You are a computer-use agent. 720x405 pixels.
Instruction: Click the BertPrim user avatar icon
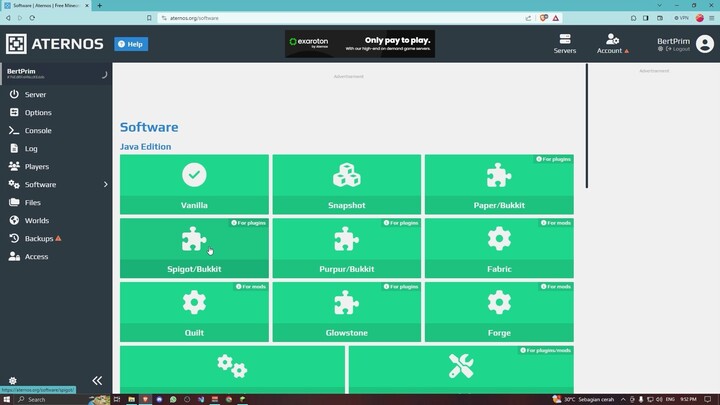pyautogui.click(x=705, y=44)
